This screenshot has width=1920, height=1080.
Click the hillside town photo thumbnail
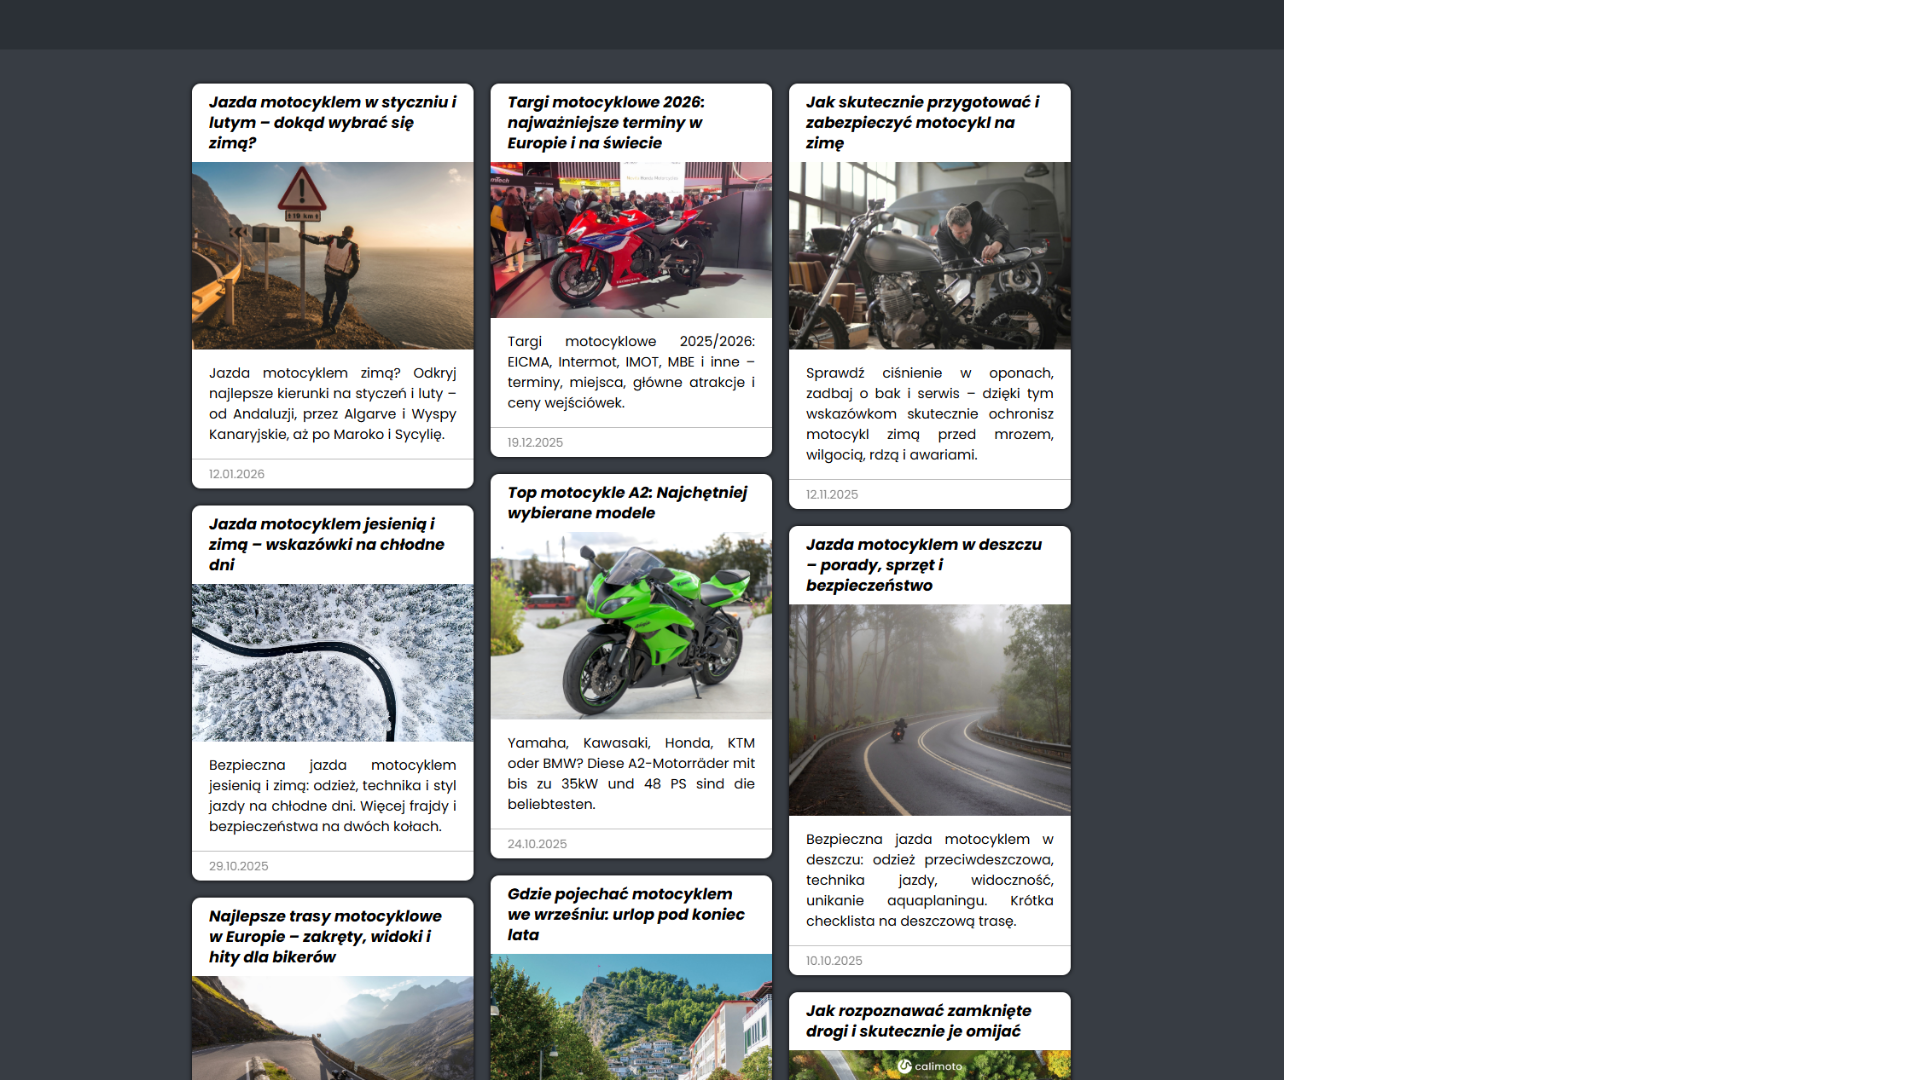click(x=630, y=1017)
